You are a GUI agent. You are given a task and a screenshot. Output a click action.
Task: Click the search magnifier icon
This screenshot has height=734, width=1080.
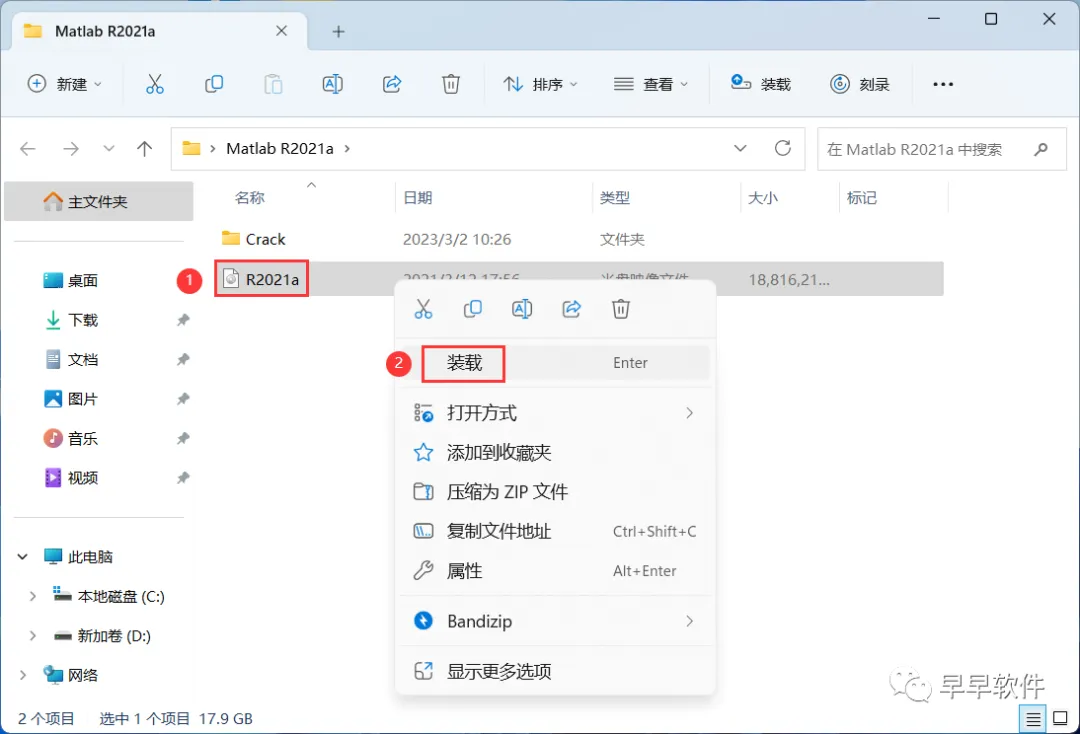pos(1041,149)
